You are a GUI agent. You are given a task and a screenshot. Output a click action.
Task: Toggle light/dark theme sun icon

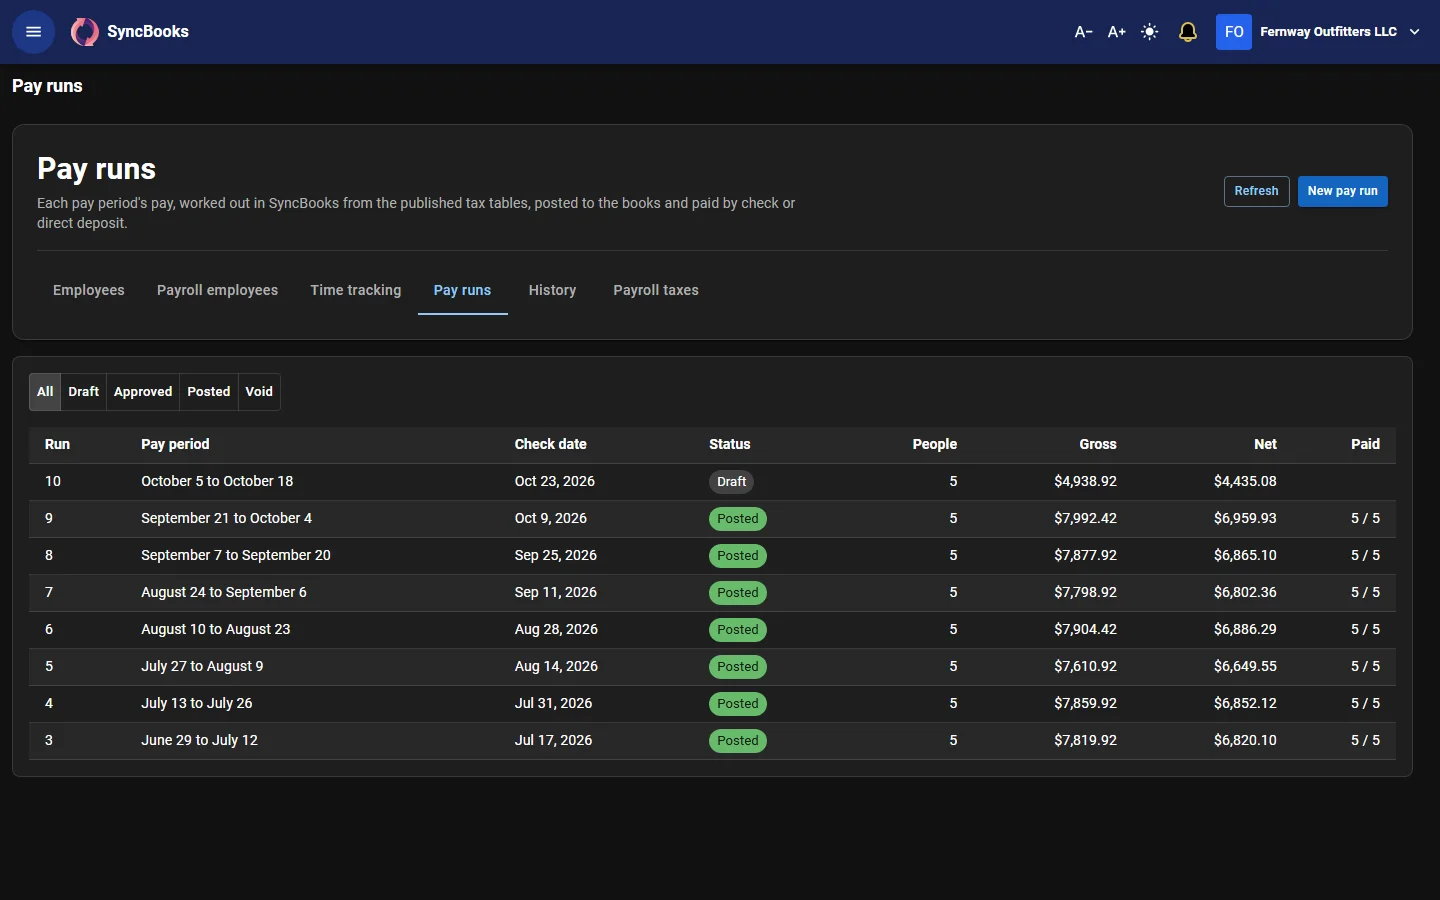[x=1151, y=32]
